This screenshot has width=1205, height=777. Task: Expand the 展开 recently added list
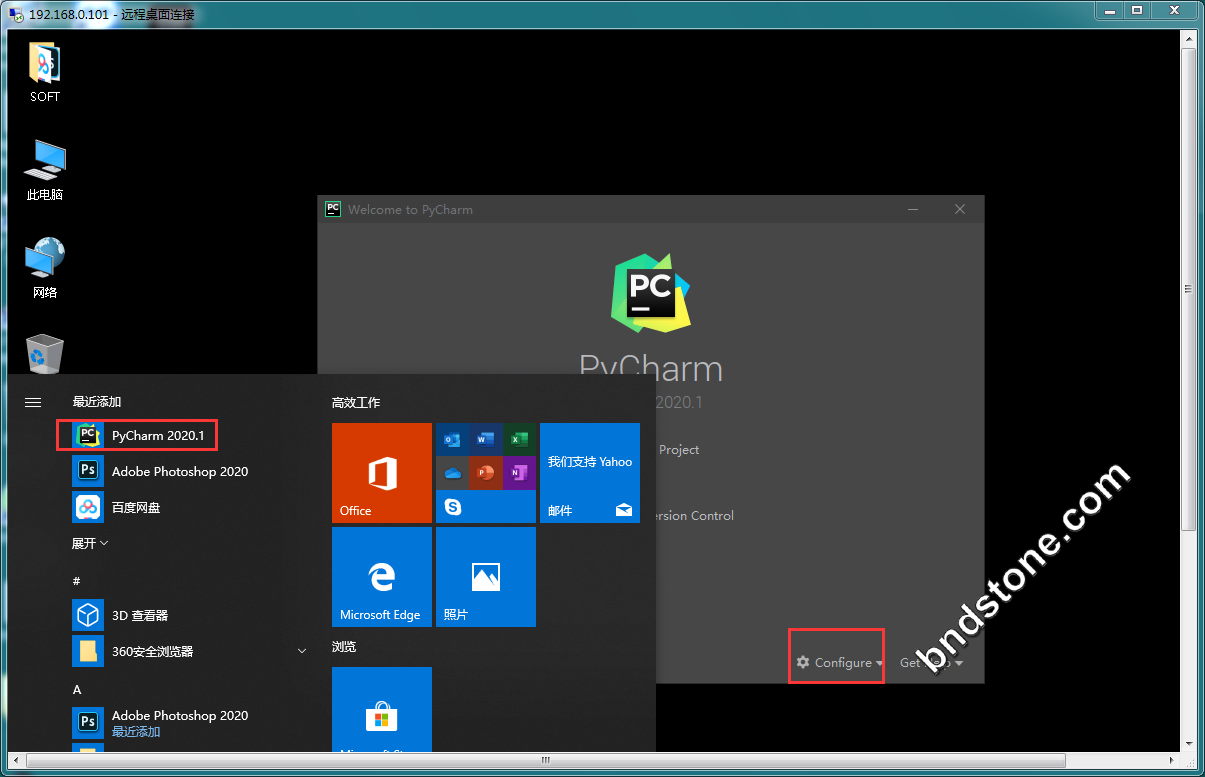click(90, 543)
